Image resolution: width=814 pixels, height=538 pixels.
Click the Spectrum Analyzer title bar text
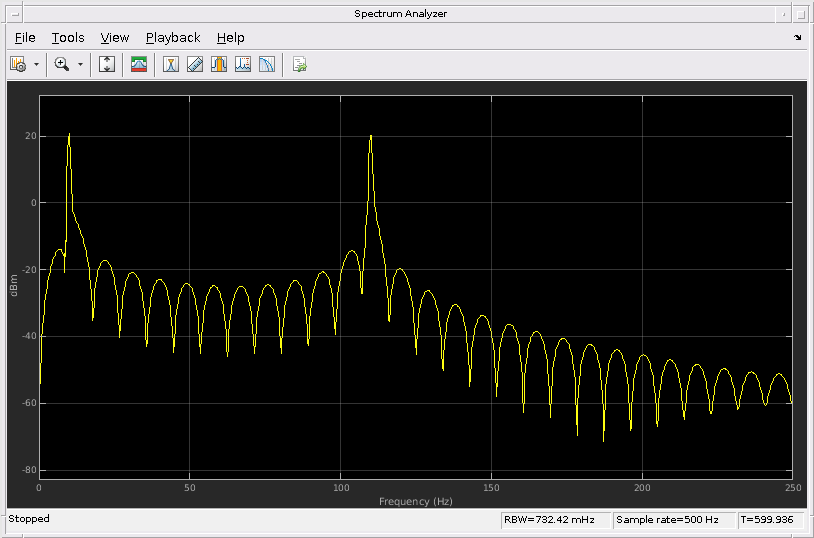click(400, 14)
